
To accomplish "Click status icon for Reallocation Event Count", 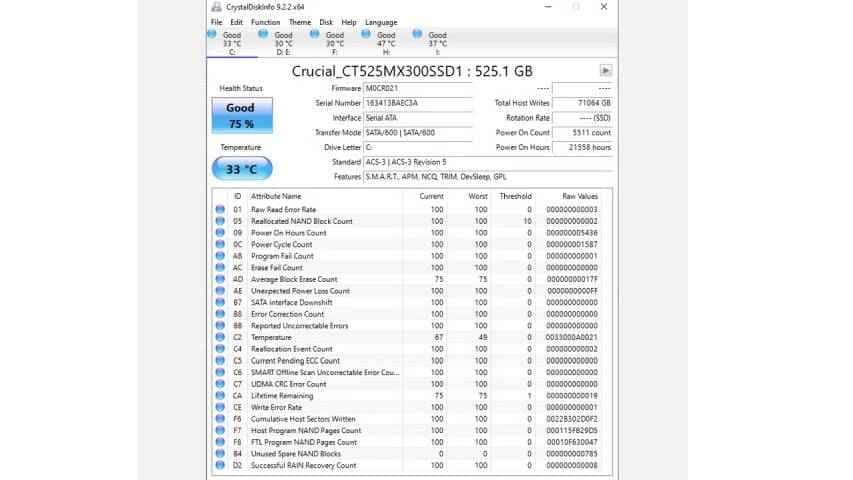I will (x=220, y=349).
